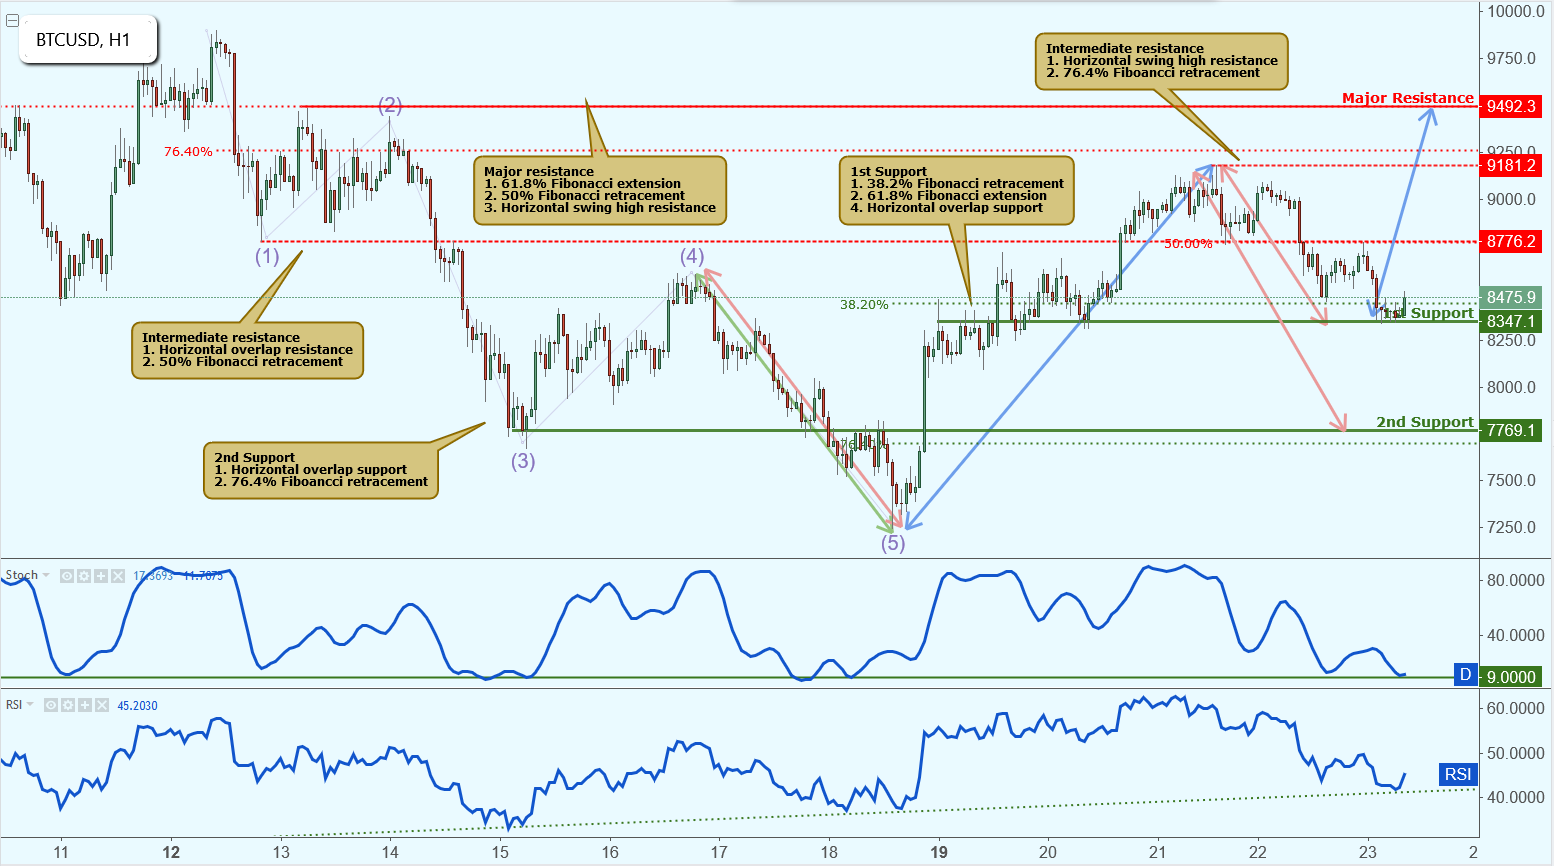1554x866 pixels.
Task: Click the blue RSI label tag
Action: click(1458, 774)
